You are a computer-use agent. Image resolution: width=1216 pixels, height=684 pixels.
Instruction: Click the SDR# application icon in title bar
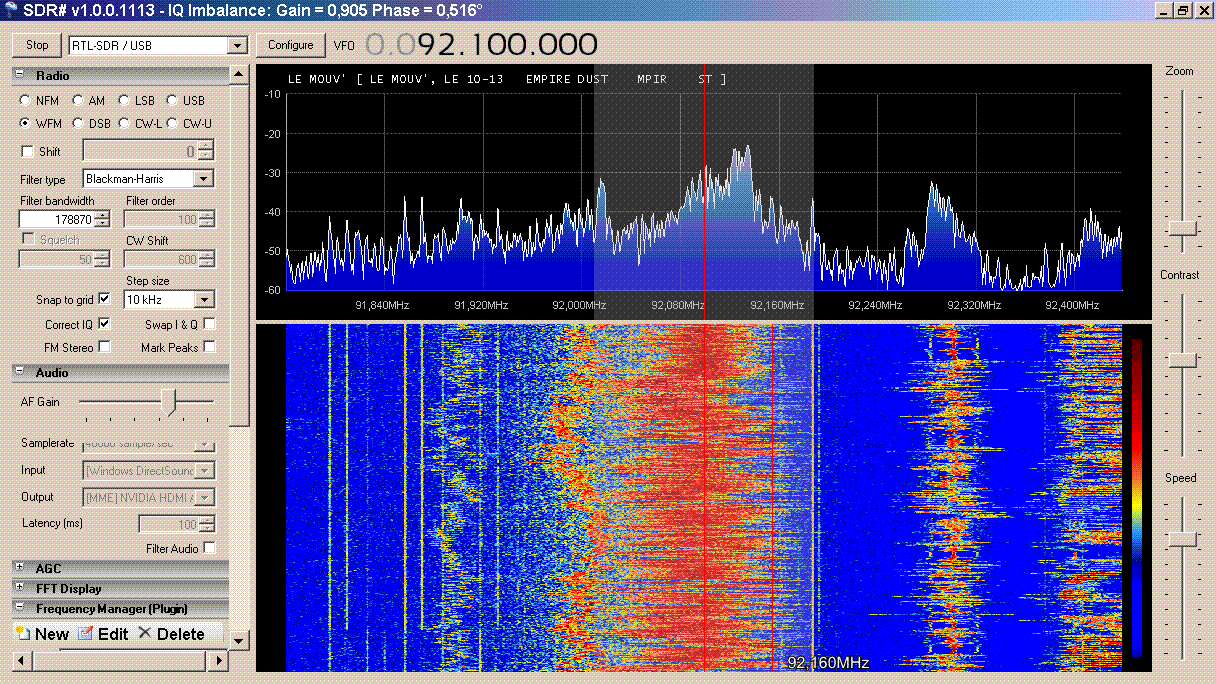tap(10, 9)
